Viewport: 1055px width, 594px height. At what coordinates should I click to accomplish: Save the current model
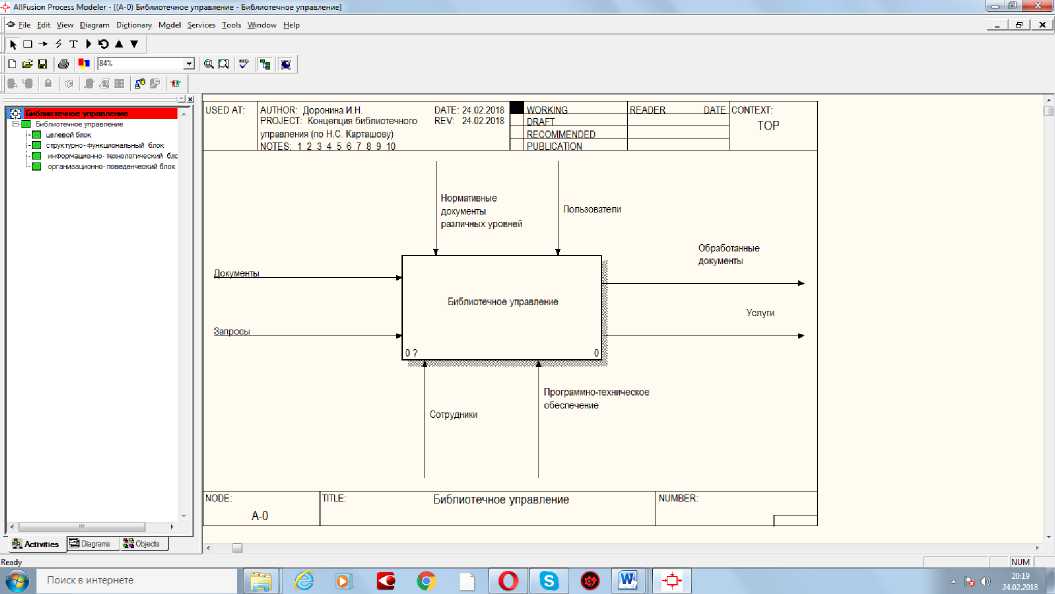42,64
